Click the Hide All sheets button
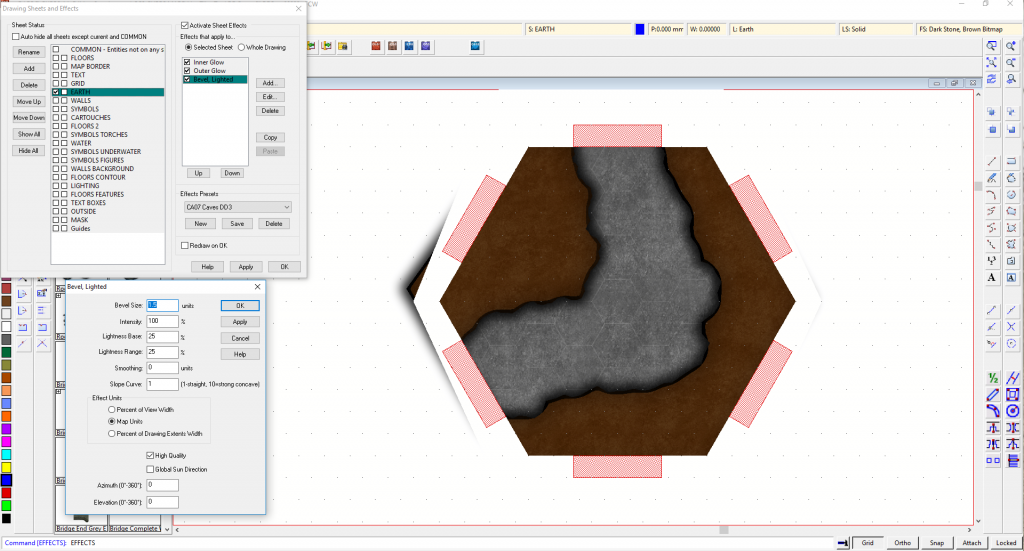1024x551 pixels. pyautogui.click(x=29, y=150)
